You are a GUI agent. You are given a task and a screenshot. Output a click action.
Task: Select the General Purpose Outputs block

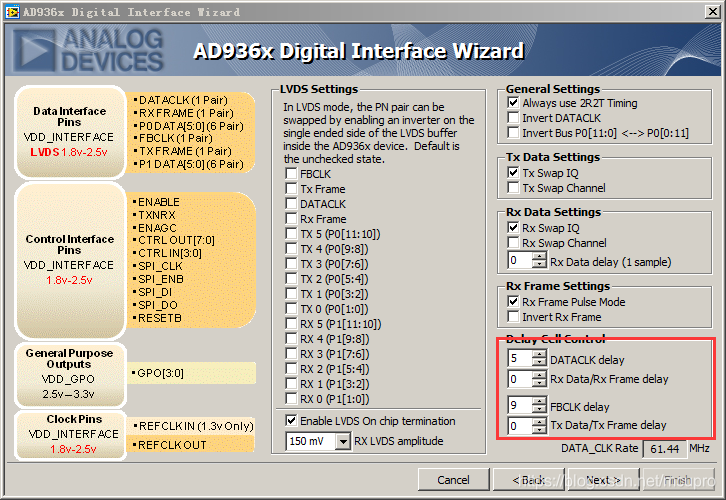click(69, 374)
